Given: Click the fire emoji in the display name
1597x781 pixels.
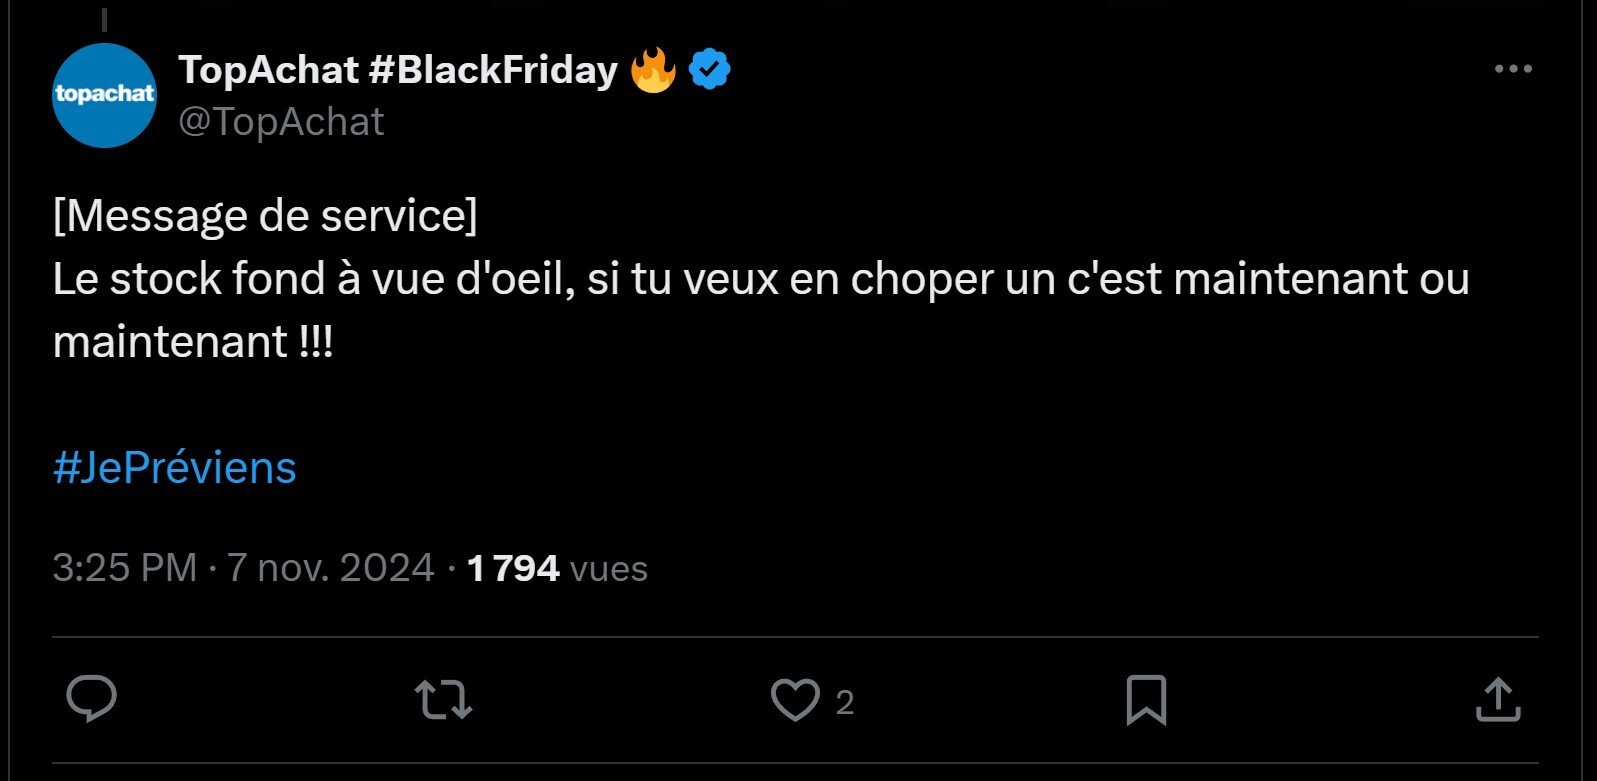Looking at the screenshot, I should [x=655, y=69].
